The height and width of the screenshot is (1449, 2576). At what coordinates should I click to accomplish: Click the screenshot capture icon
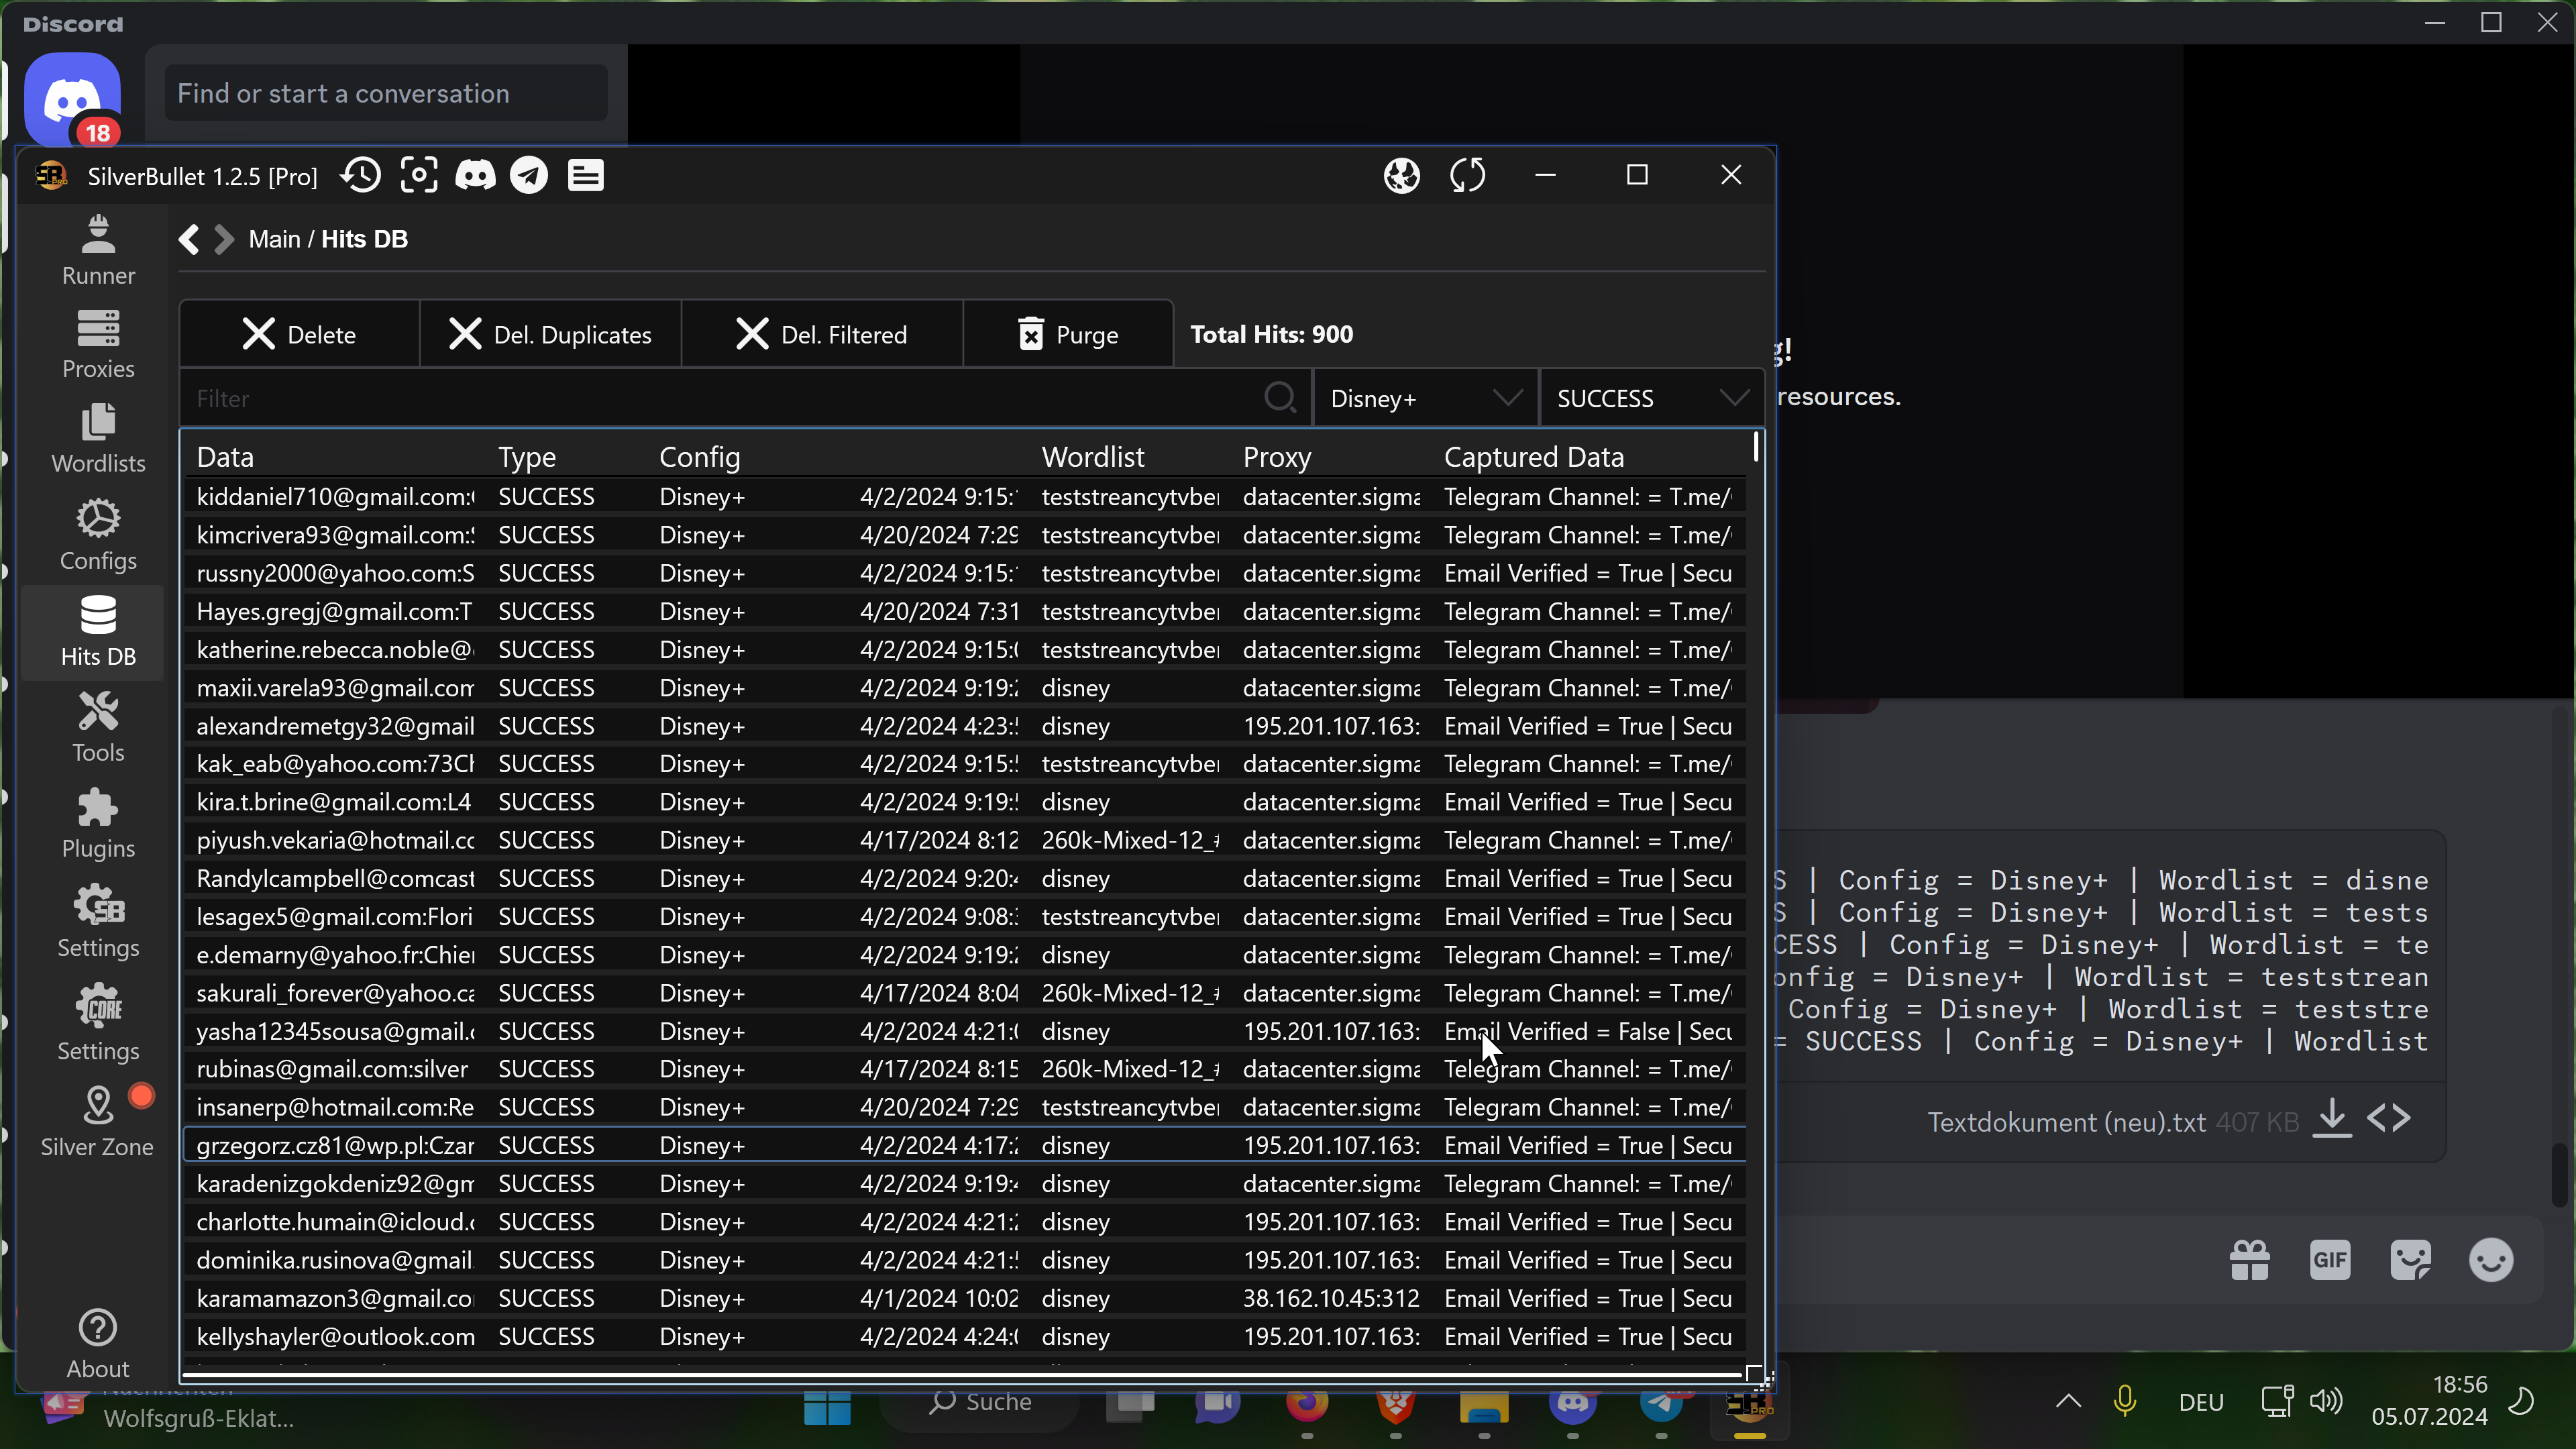(x=419, y=176)
